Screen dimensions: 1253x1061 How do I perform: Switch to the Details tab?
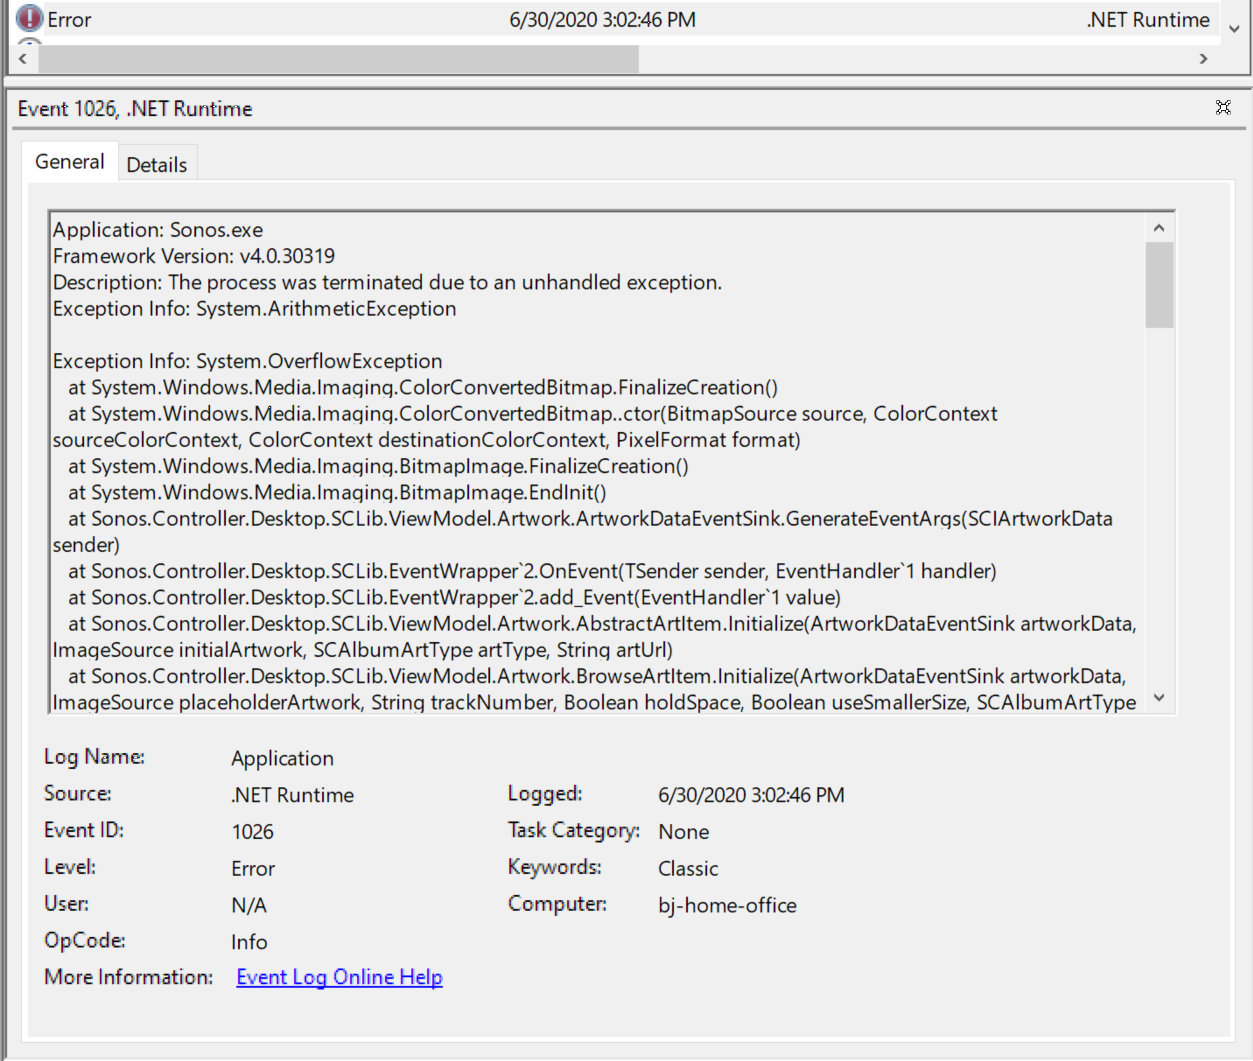pyautogui.click(x=157, y=165)
